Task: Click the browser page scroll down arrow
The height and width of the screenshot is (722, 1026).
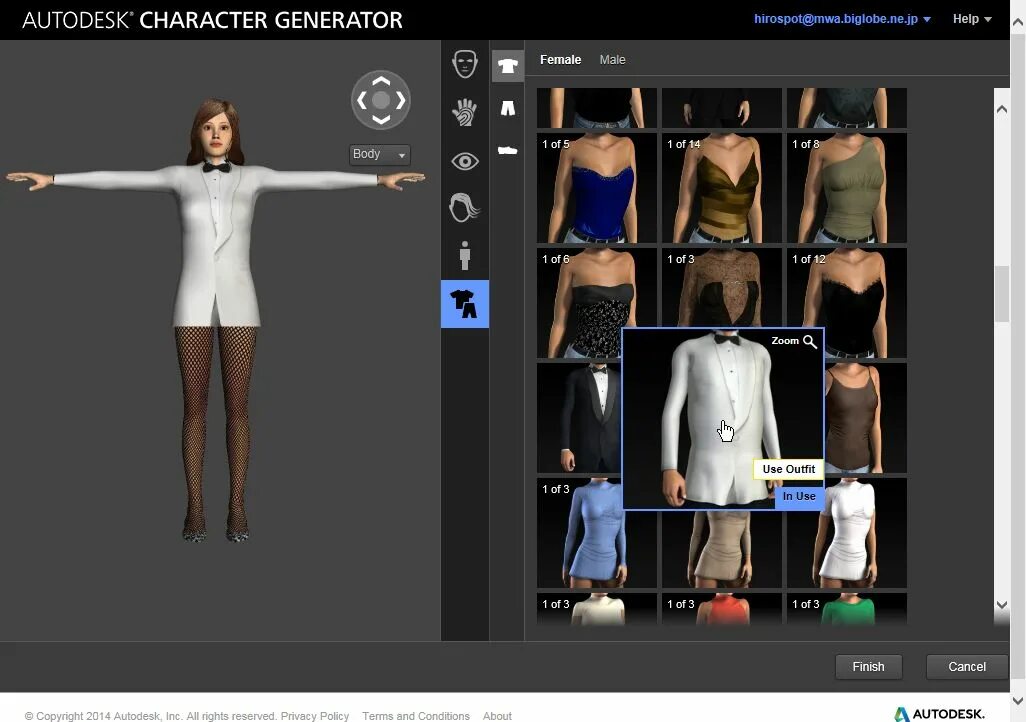Action: coord(1018,701)
